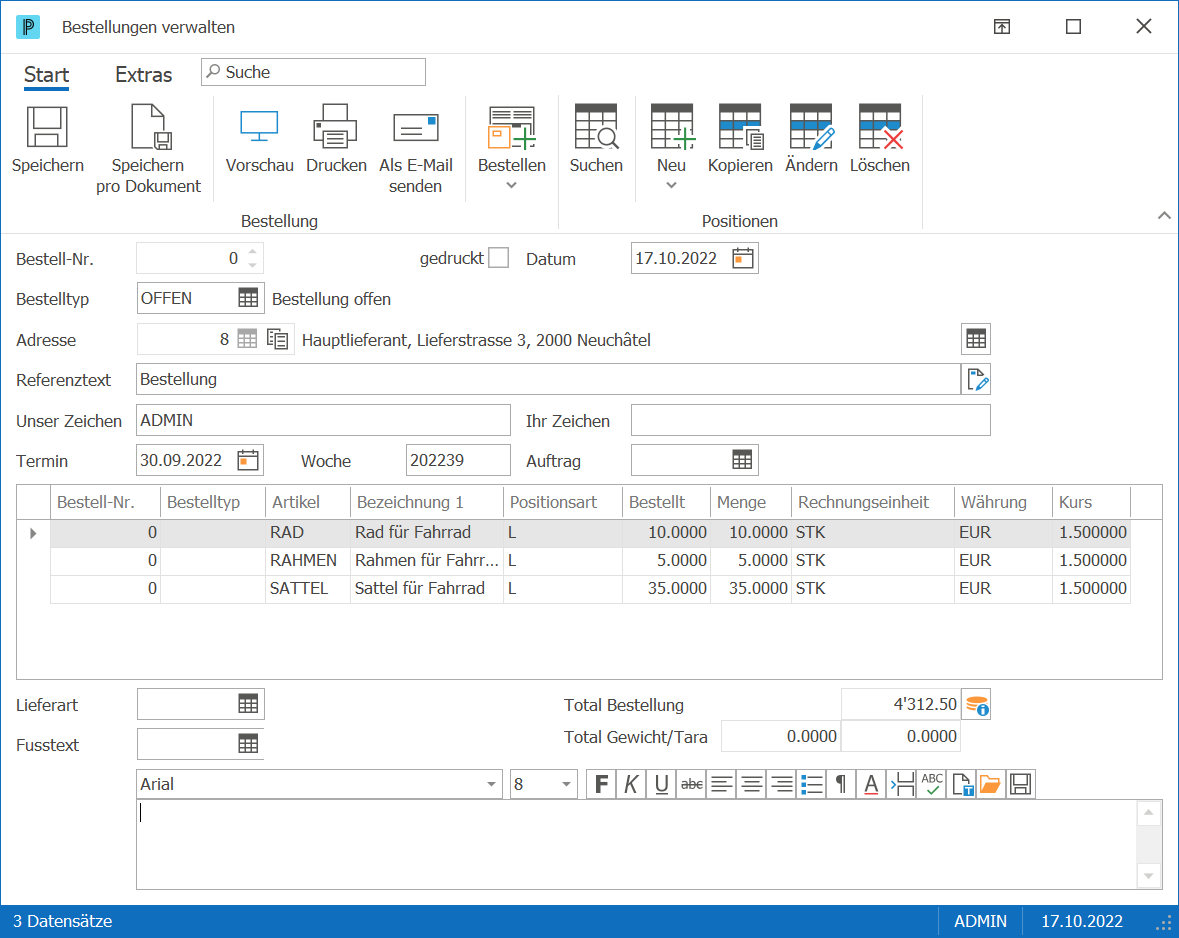
Task: Open the font size 8 dropdown
Action: [x=566, y=785]
